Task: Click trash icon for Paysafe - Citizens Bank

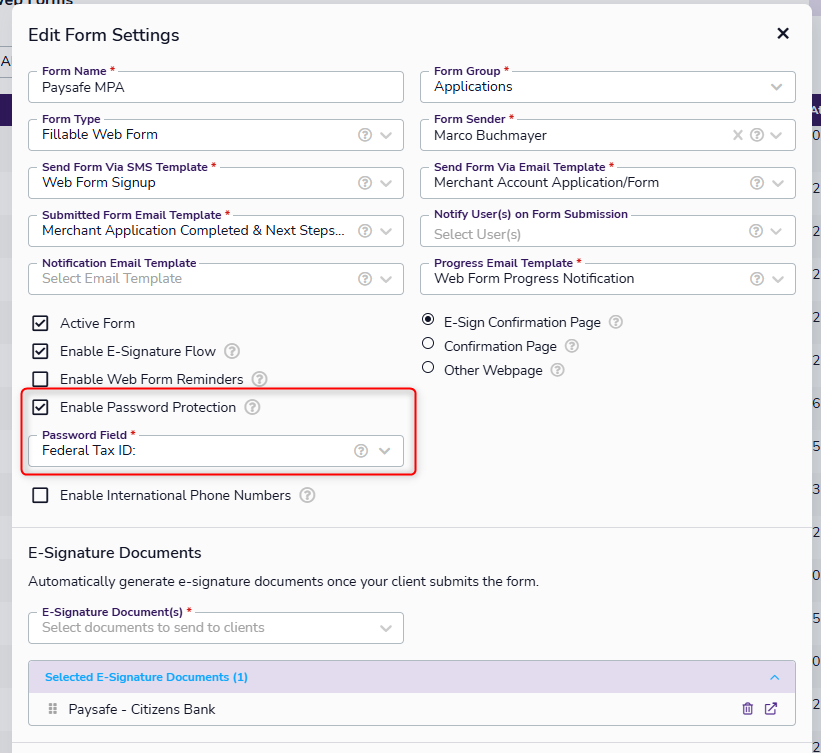Action: pyautogui.click(x=747, y=709)
